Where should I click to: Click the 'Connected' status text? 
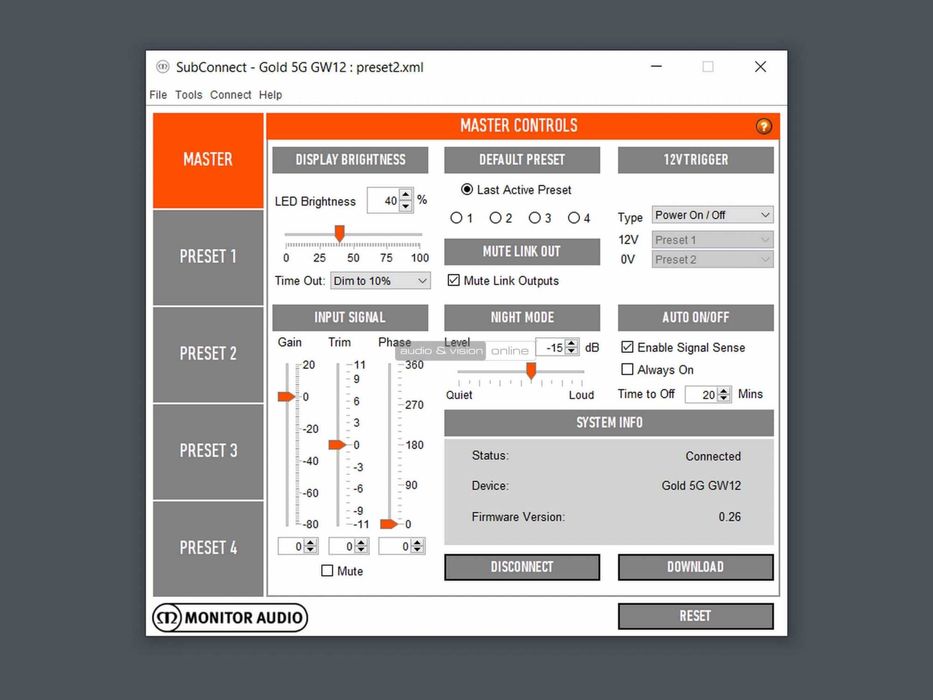(713, 457)
